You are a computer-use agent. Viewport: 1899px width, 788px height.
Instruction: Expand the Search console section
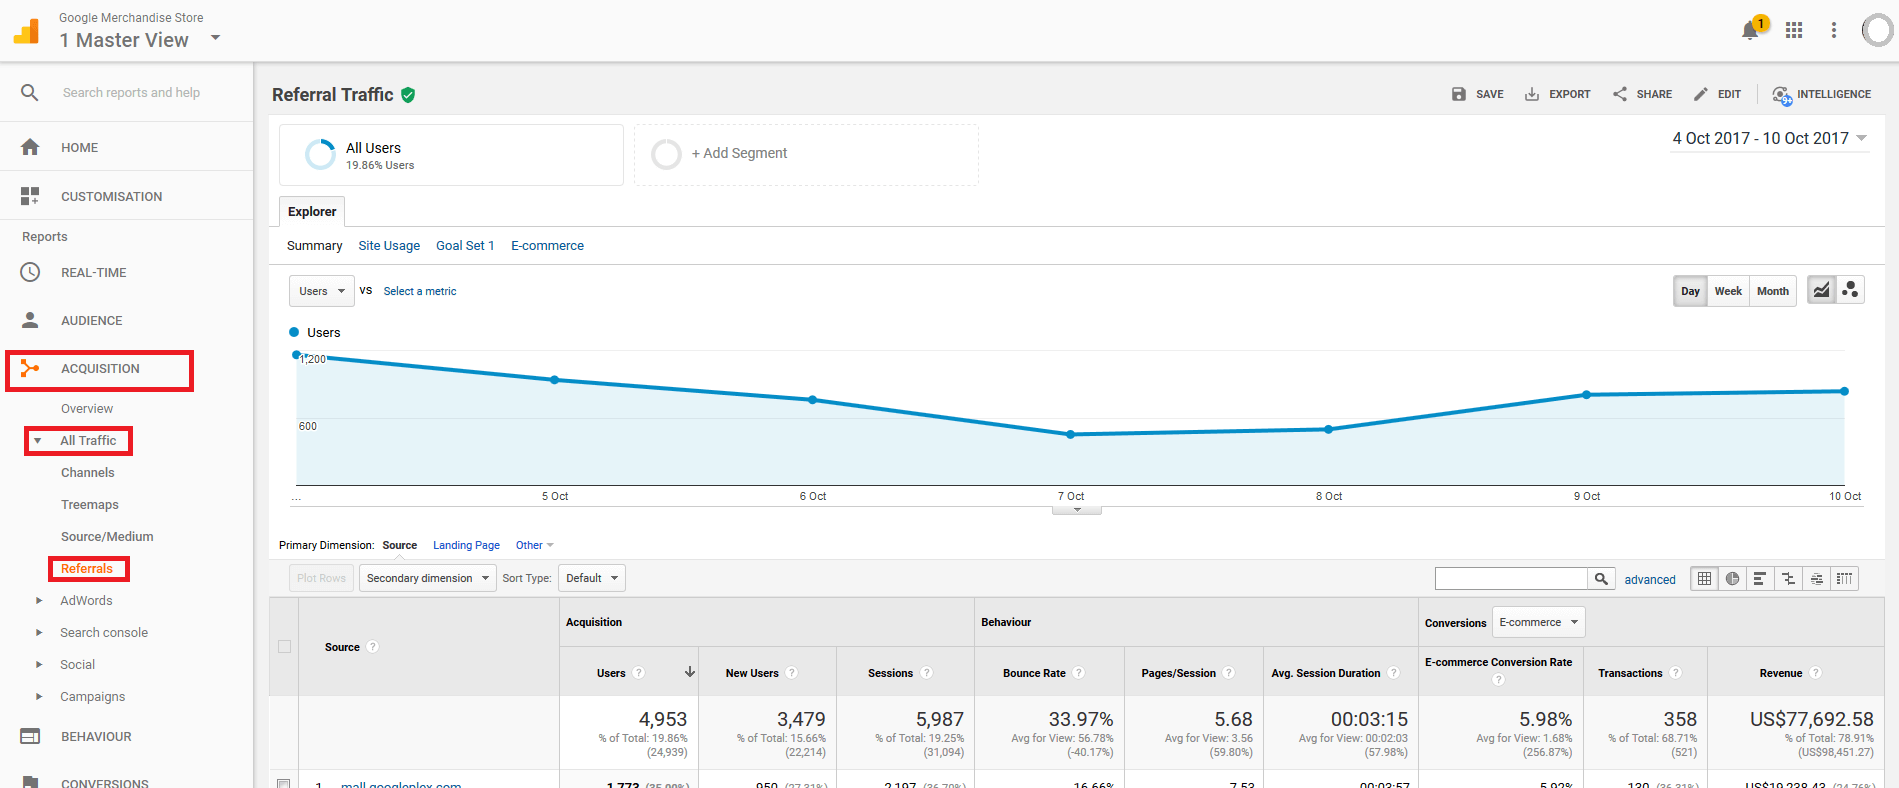[x=38, y=632]
